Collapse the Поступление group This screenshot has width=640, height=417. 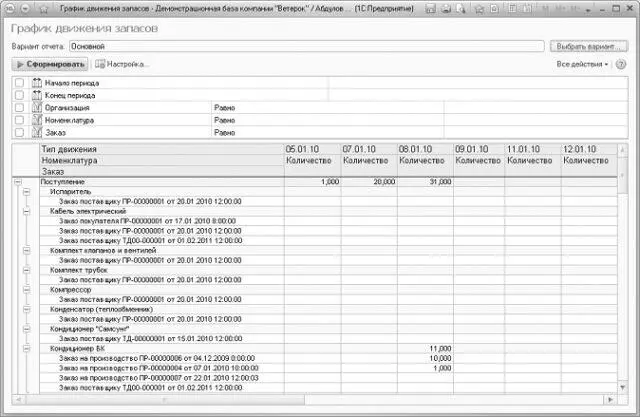coord(18,182)
